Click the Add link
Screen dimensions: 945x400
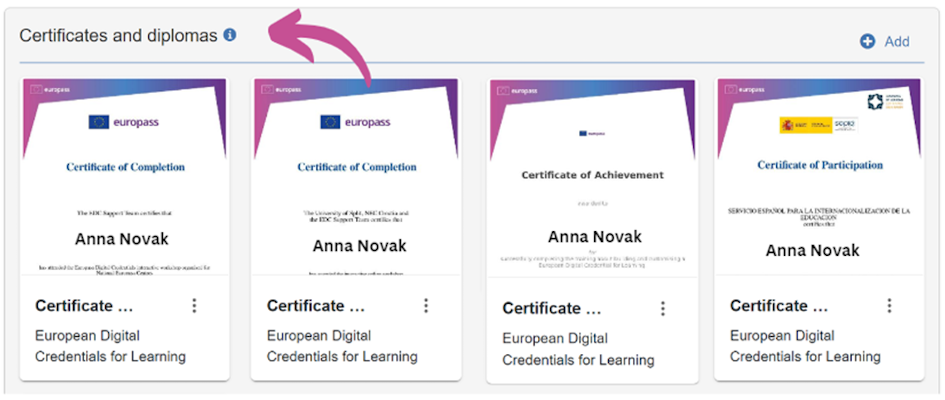(x=897, y=42)
